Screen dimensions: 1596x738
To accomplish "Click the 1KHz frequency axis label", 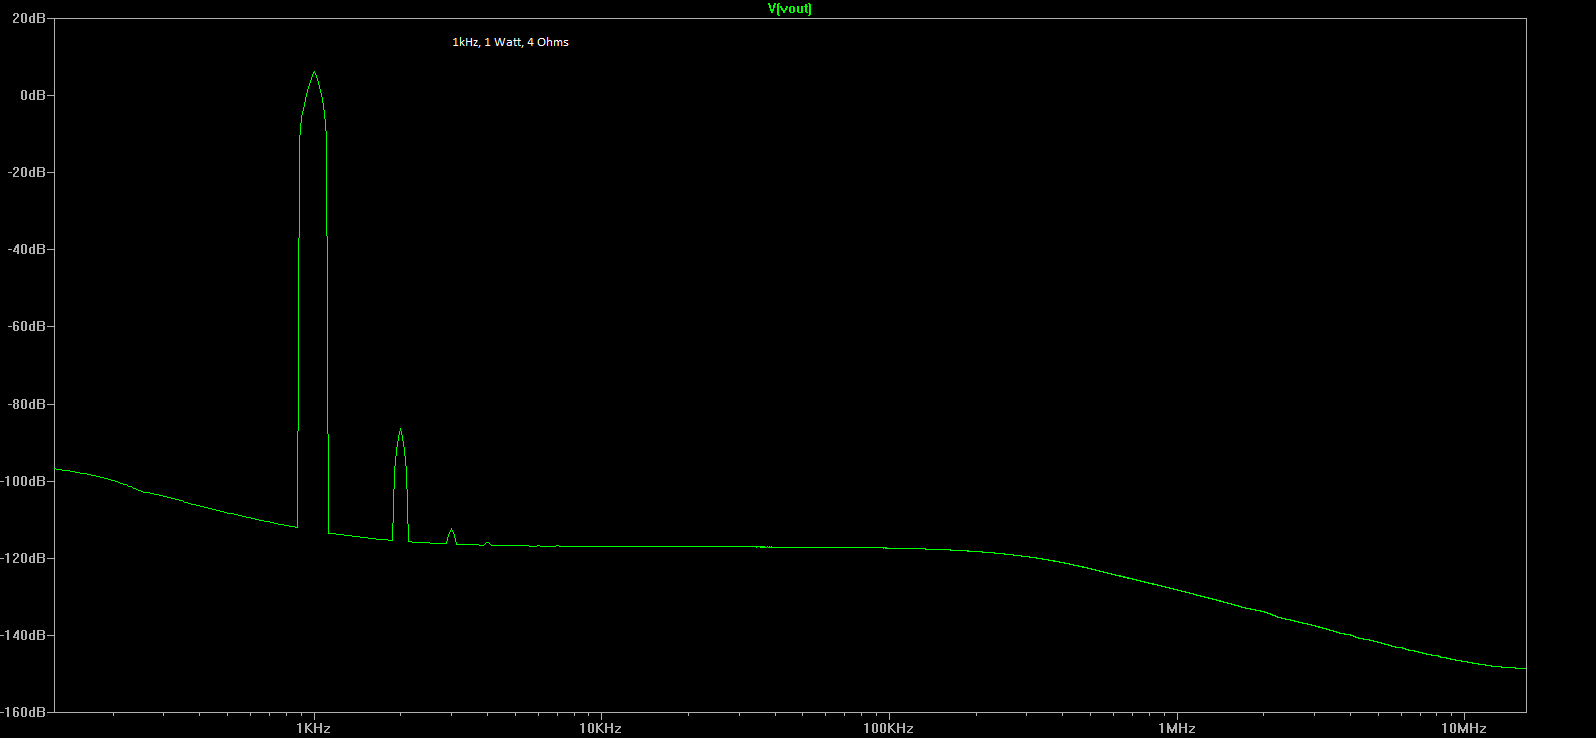I will pos(313,728).
